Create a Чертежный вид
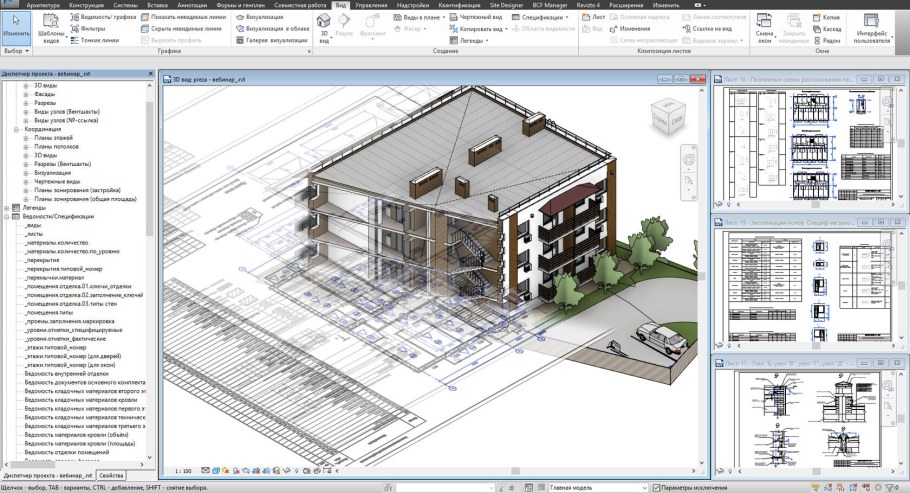The height and width of the screenshot is (493, 910). (x=476, y=17)
